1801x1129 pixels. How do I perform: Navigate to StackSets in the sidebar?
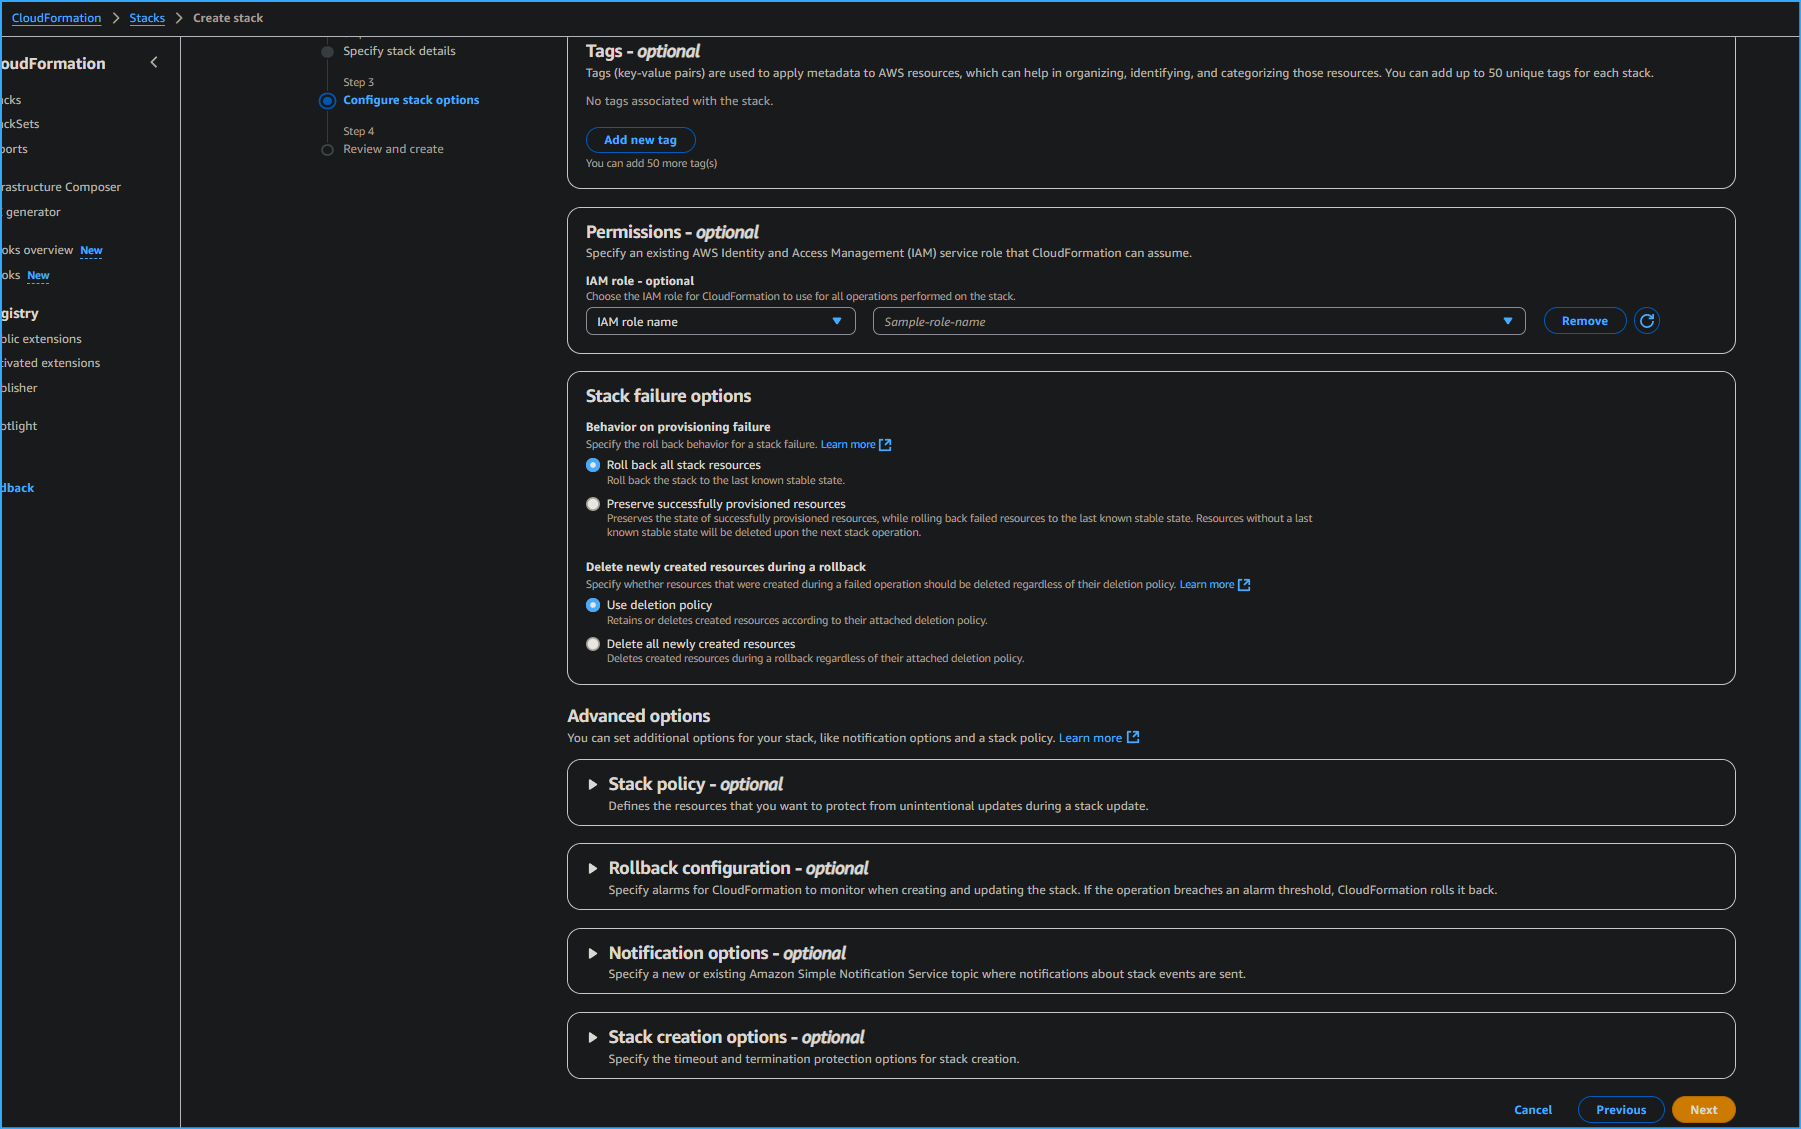pyautogui.click(x=19, y=123)
